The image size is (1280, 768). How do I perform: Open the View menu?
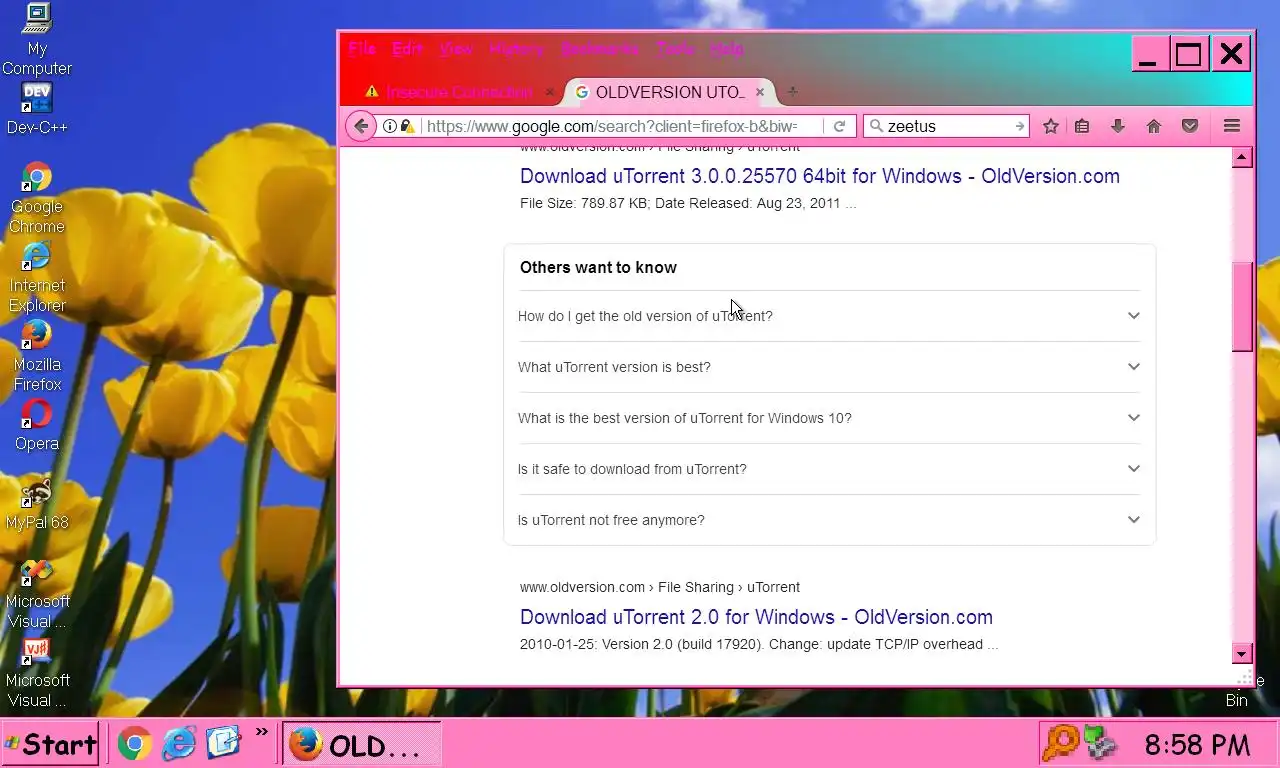point(456,49)
